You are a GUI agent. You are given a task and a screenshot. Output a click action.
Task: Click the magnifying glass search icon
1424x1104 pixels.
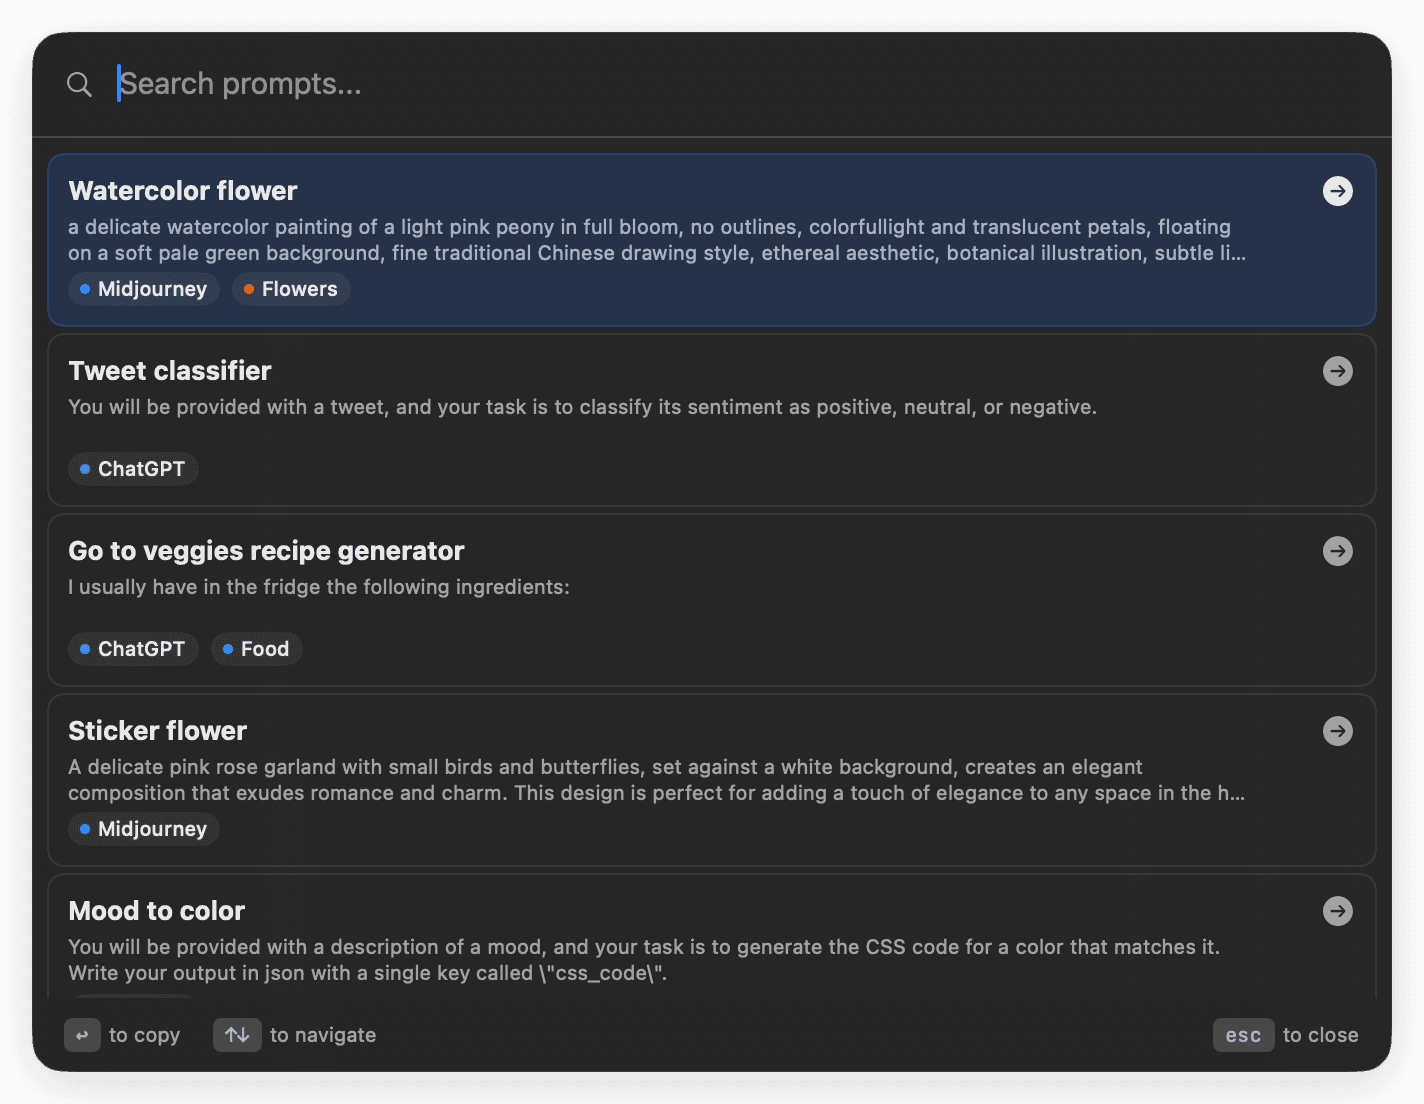click(x=79, y=85)
